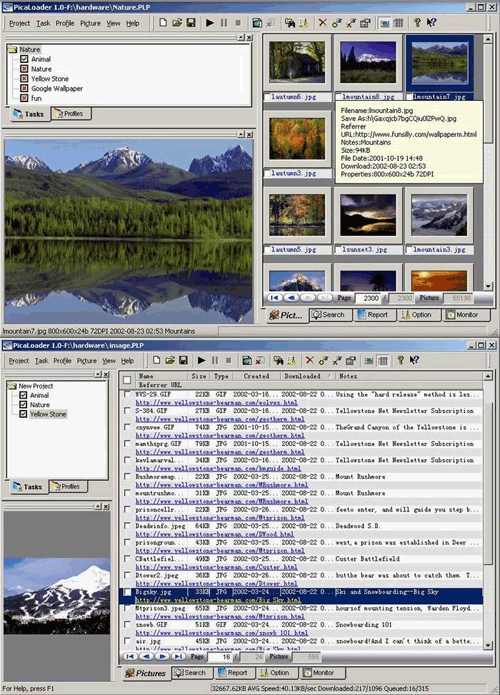Toggle the Yellow Stone task checkbox in Nature tree

24,78
